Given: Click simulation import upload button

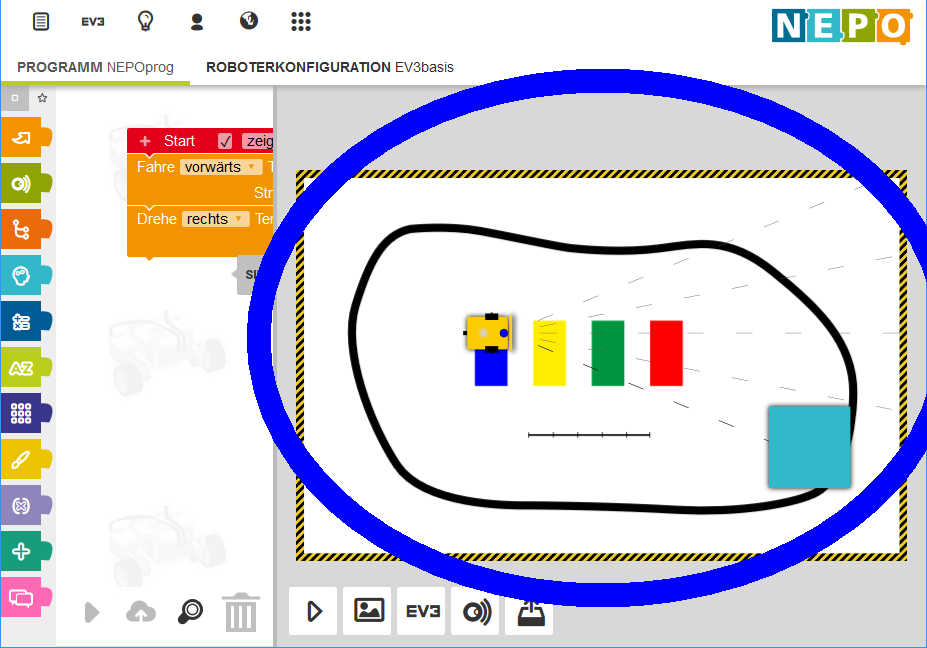Looking at the screenshot, I should click(530, 614).
